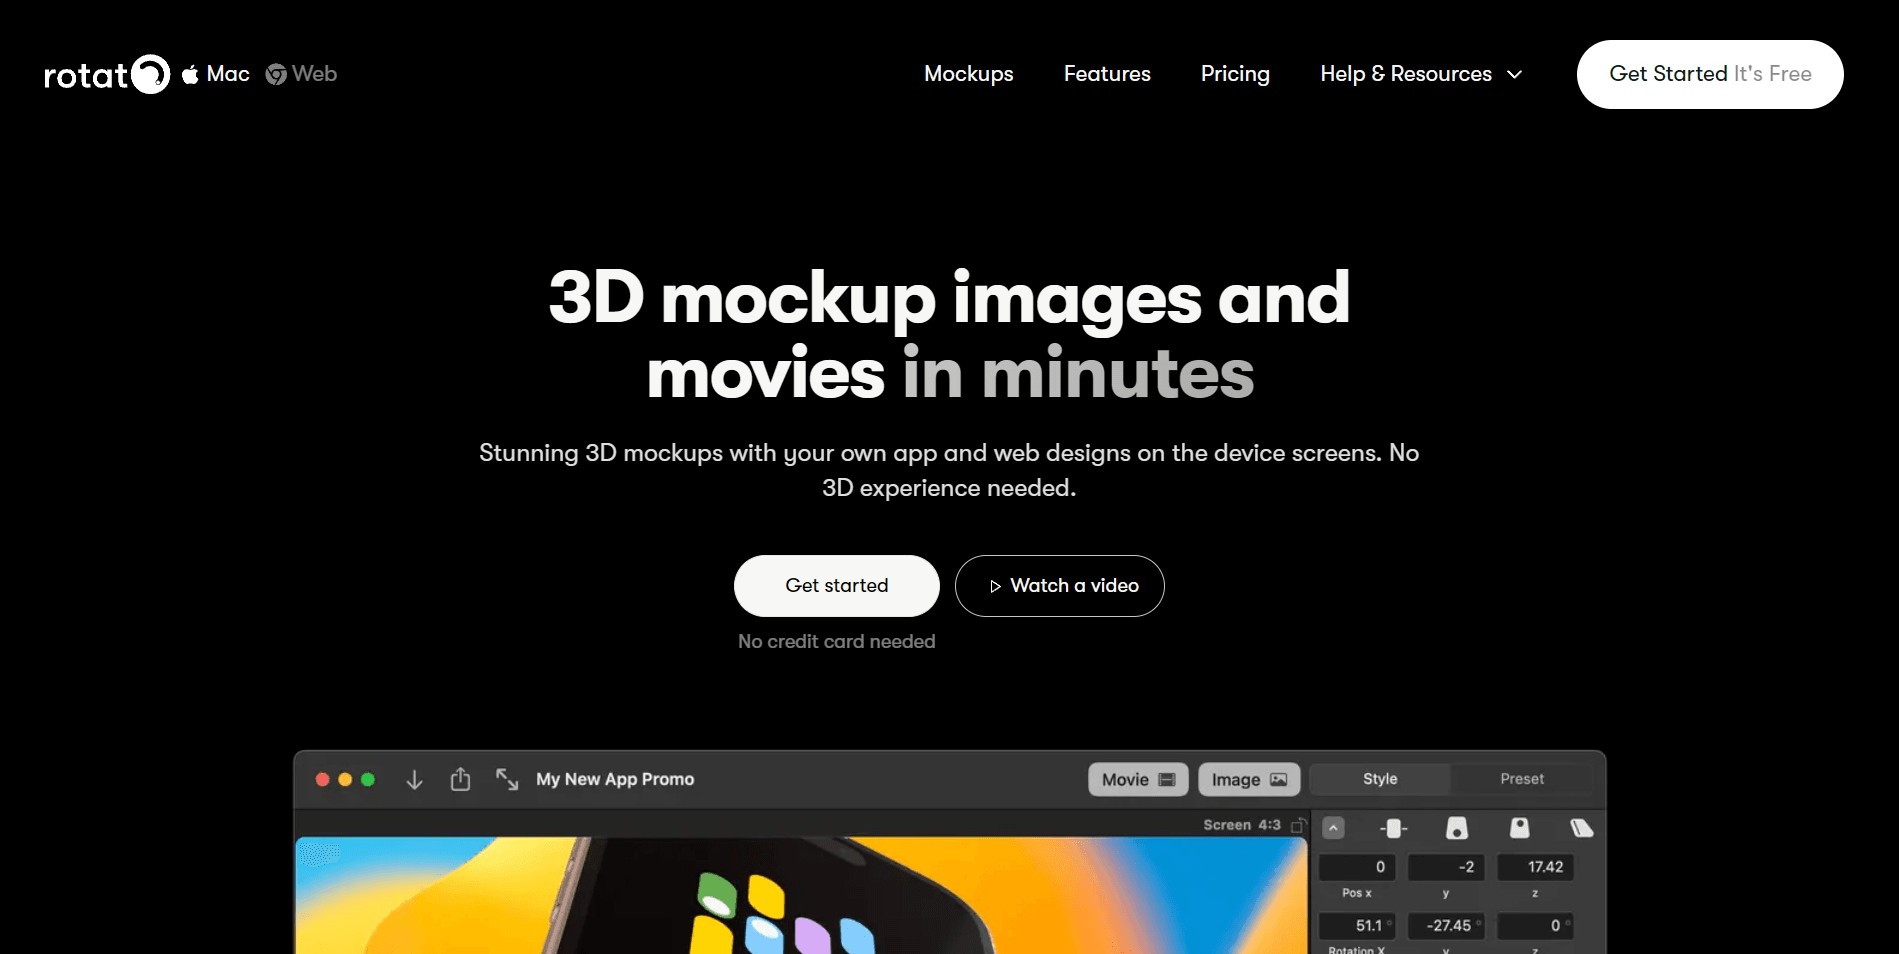
Task: Select the Movie export button
Action: [x=1137, y=780]
